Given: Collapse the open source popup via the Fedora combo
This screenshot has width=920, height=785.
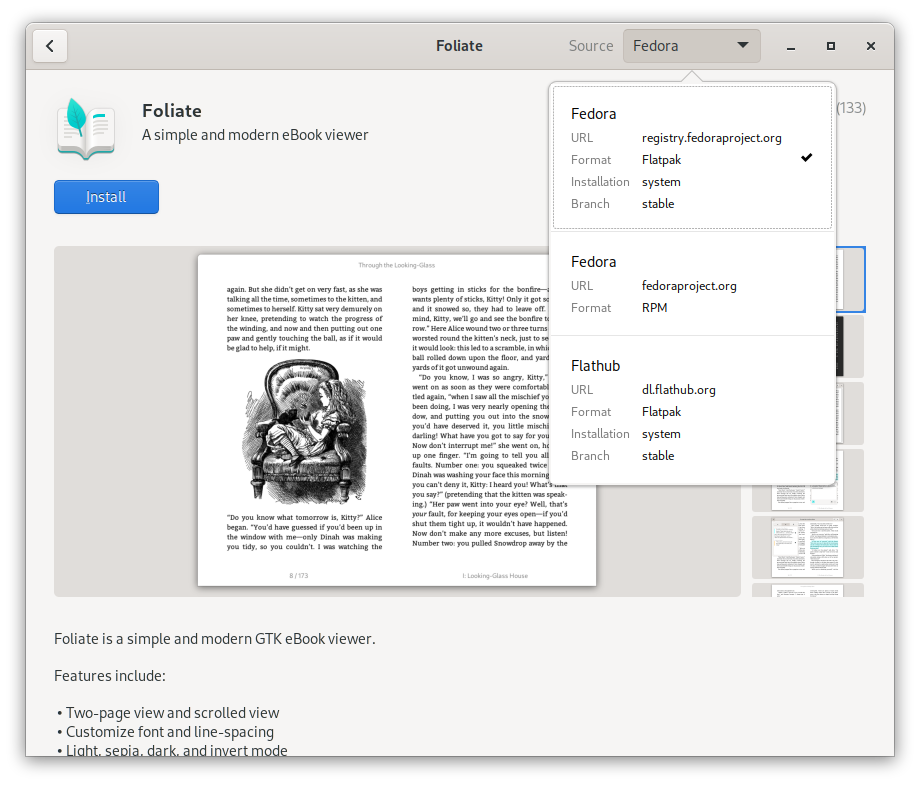Looking at the screenshot, I should 692,46.
